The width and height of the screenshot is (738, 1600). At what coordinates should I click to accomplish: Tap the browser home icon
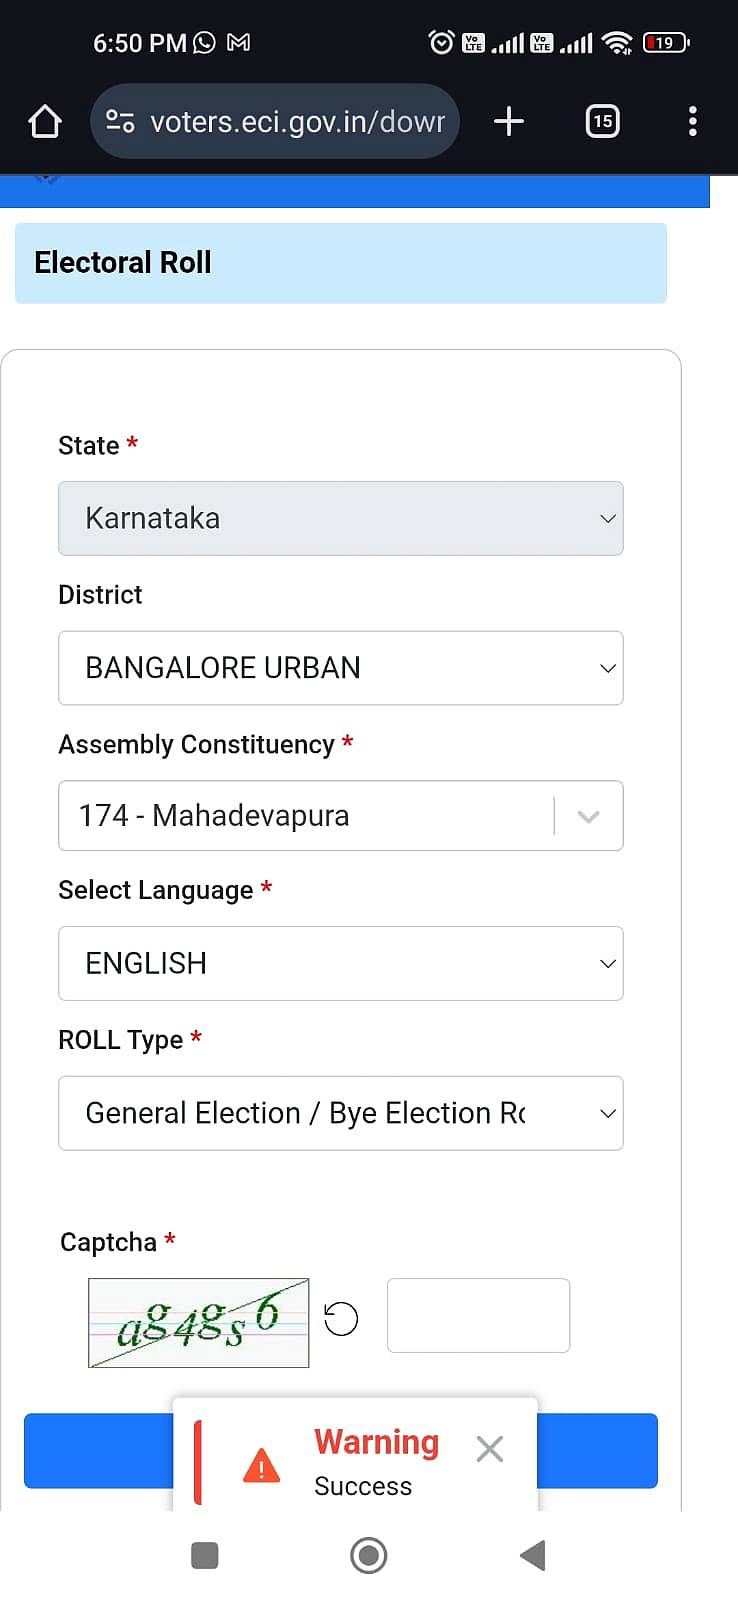point(45,122)
